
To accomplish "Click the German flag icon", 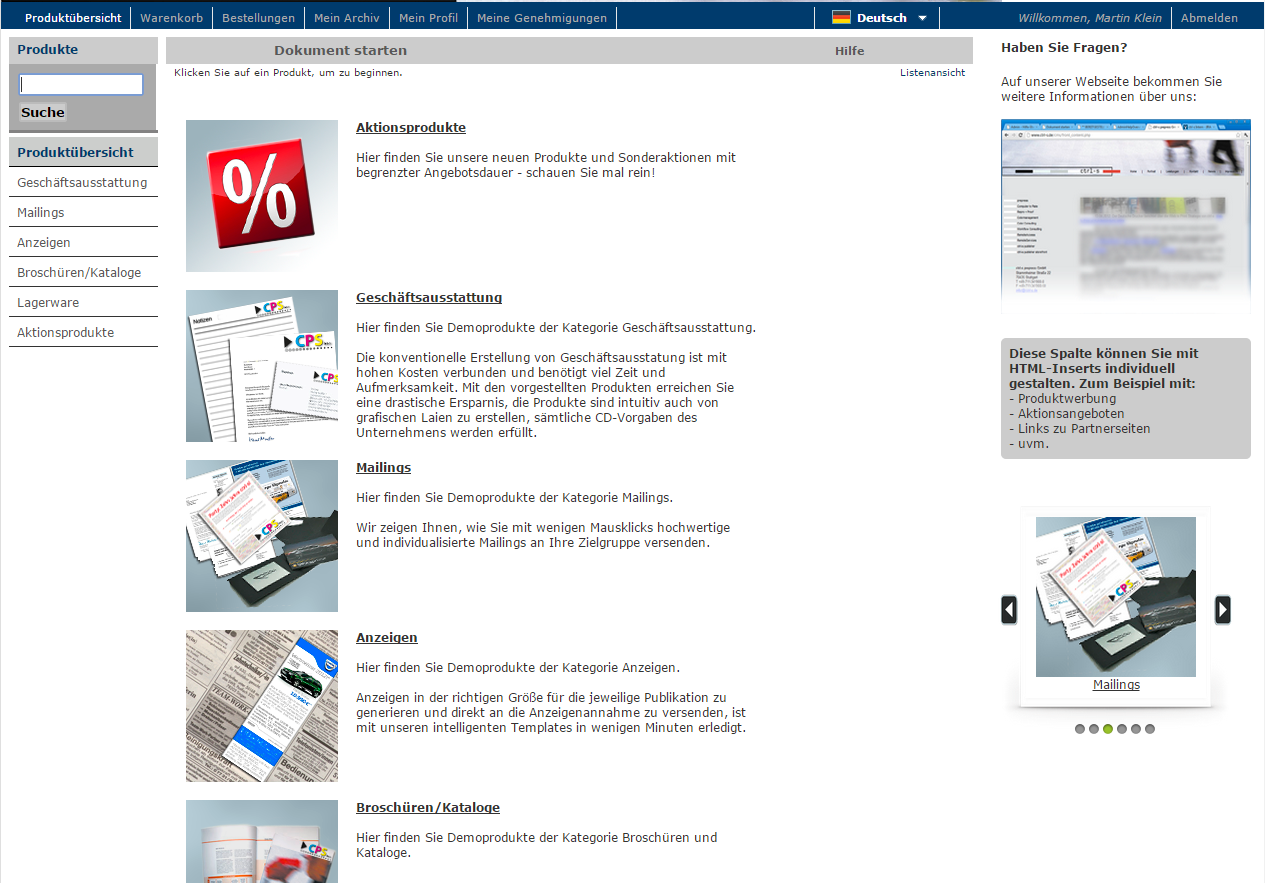I will (x=841, y=18).
